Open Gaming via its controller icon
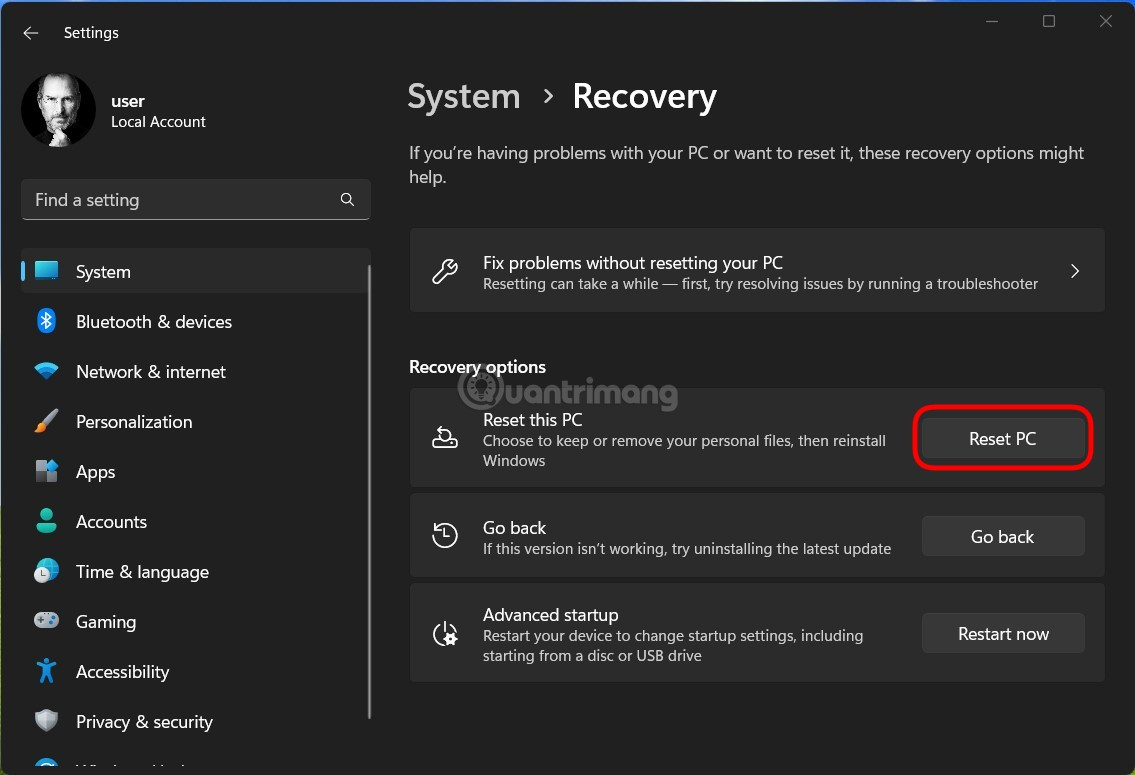The image size is (1135, 775). pyautogui.click(x=46, y=621)
